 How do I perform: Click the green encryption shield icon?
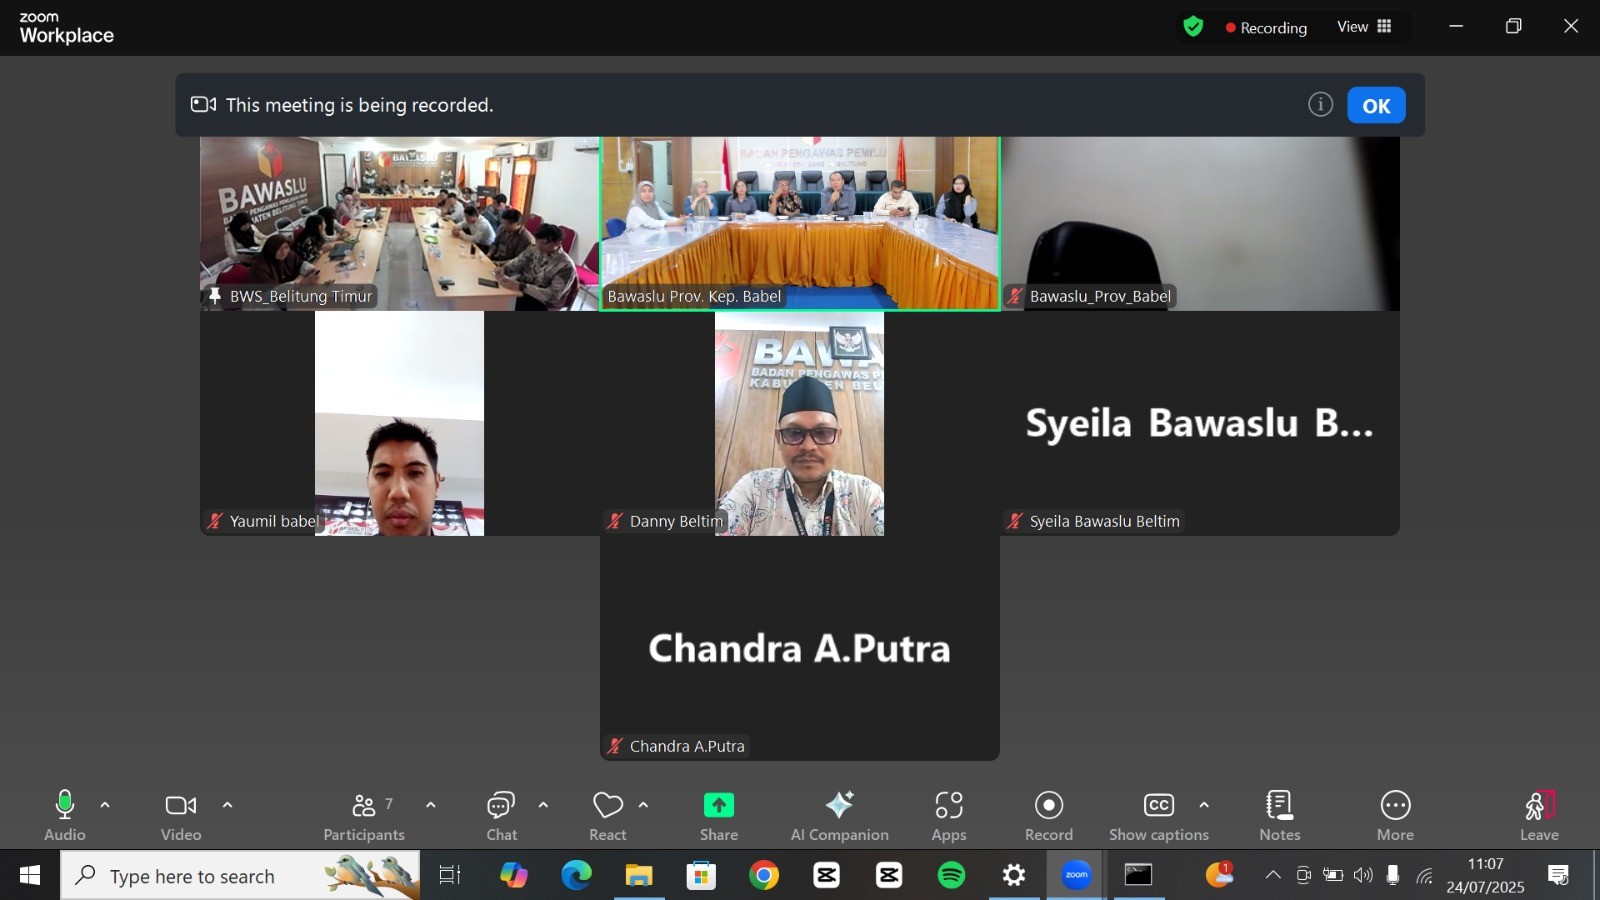(1193, 27)
